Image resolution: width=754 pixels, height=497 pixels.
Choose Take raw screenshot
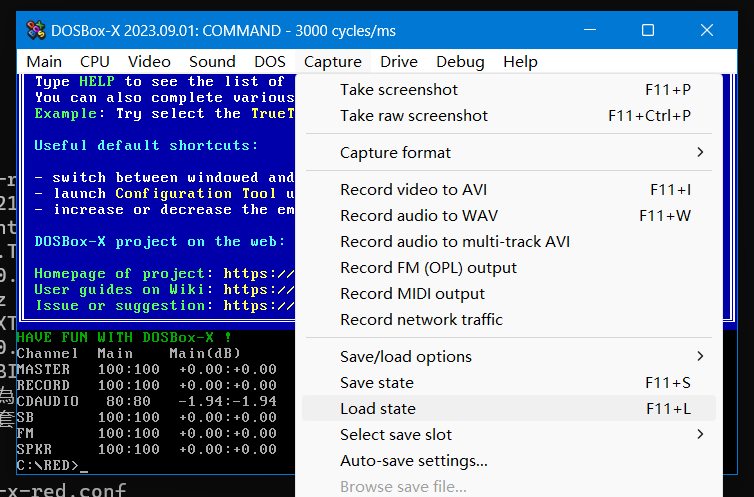pyautogui.click(x=509, y=116)
